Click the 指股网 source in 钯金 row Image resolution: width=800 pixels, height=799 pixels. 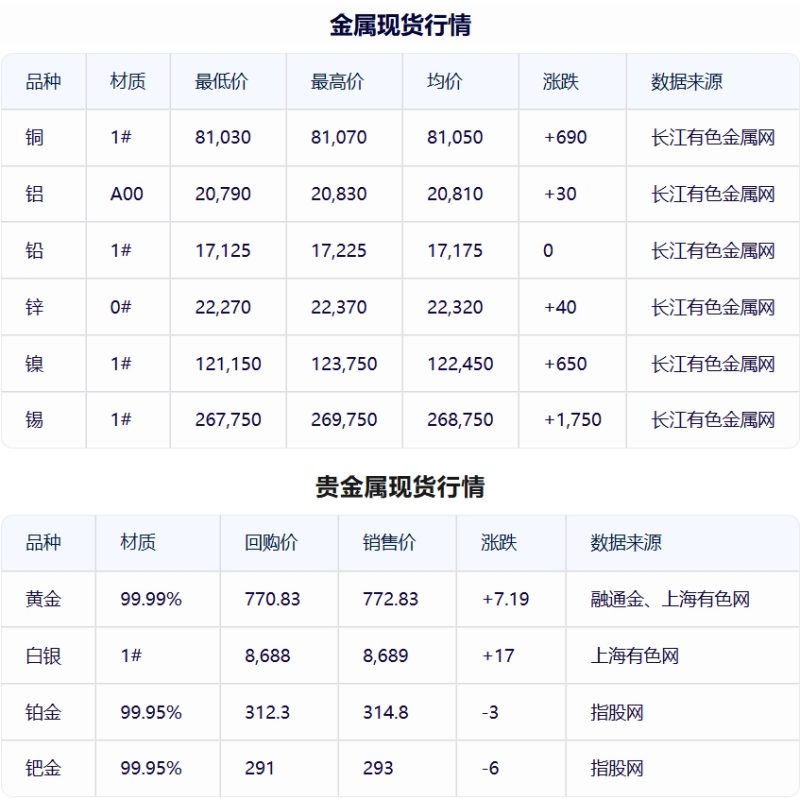[x=617, y=768]
